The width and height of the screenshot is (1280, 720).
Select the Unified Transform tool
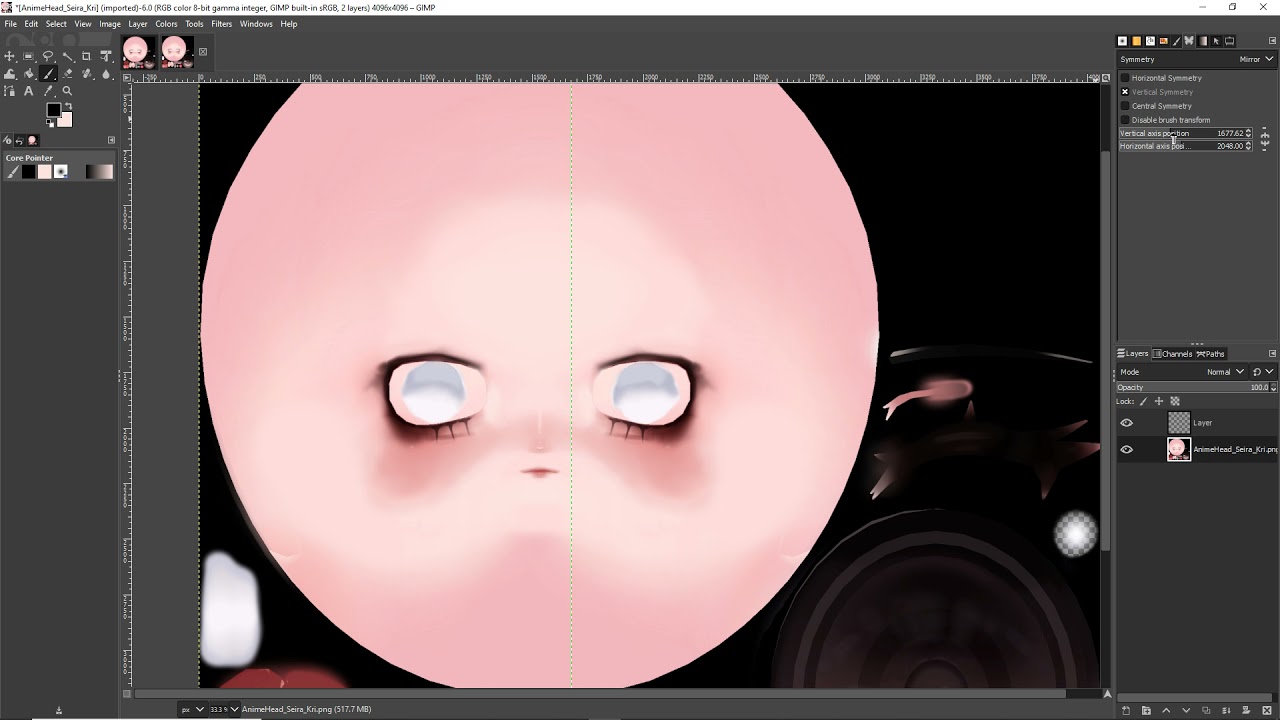point(106,56)
